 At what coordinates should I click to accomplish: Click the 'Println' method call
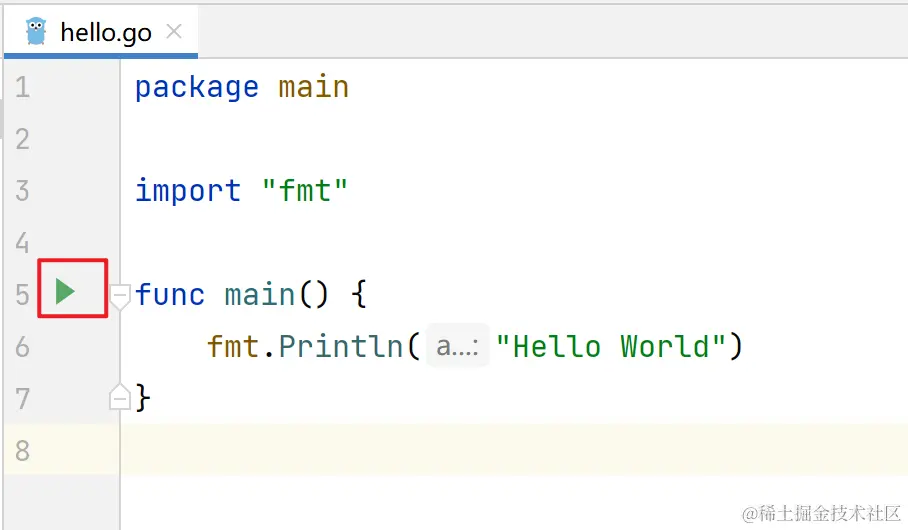coord(340,347)
